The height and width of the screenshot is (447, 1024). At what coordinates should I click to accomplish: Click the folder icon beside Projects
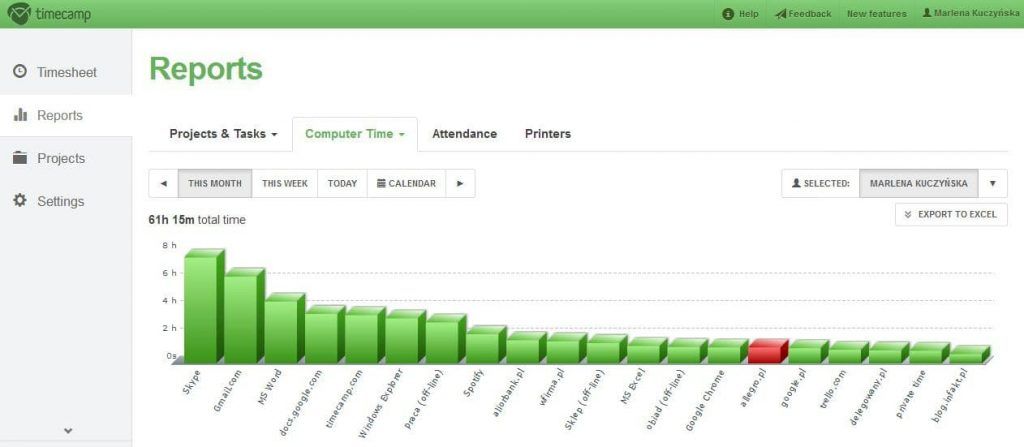click(20, 157)
